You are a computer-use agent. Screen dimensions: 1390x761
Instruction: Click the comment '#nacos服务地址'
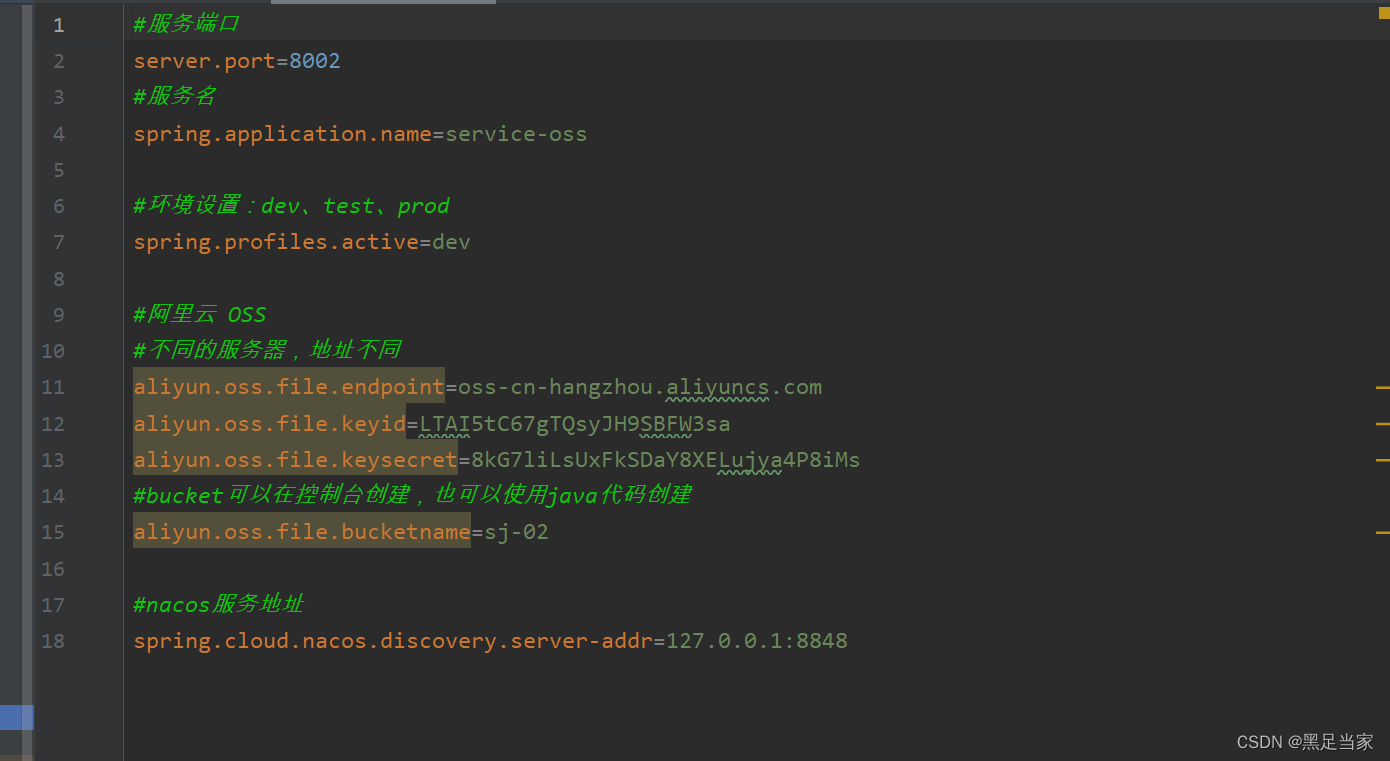point(218,604)
